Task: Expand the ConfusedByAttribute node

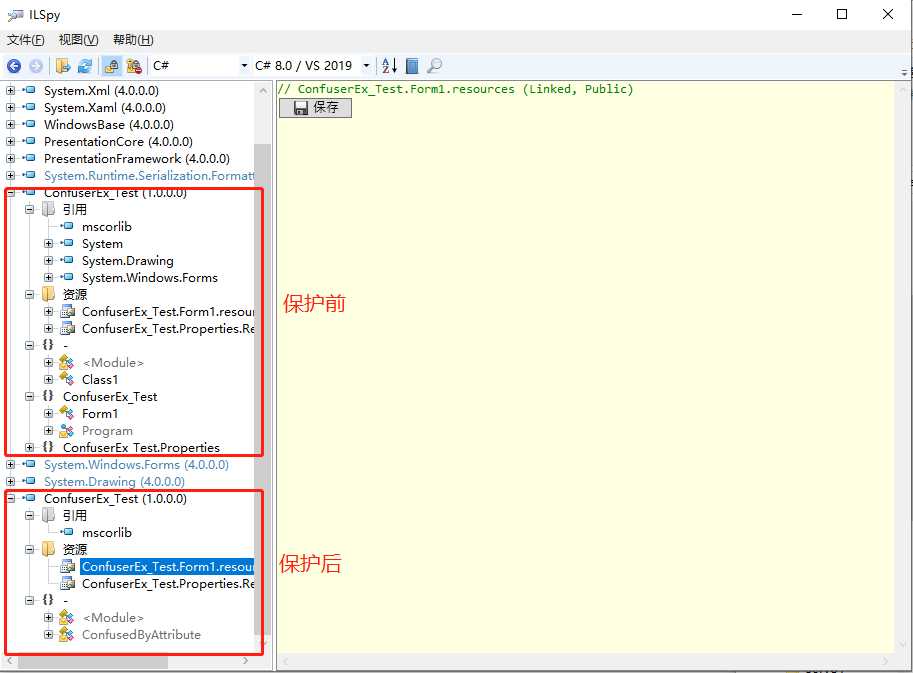Action: pyautogui.click(x=49, y=635)
